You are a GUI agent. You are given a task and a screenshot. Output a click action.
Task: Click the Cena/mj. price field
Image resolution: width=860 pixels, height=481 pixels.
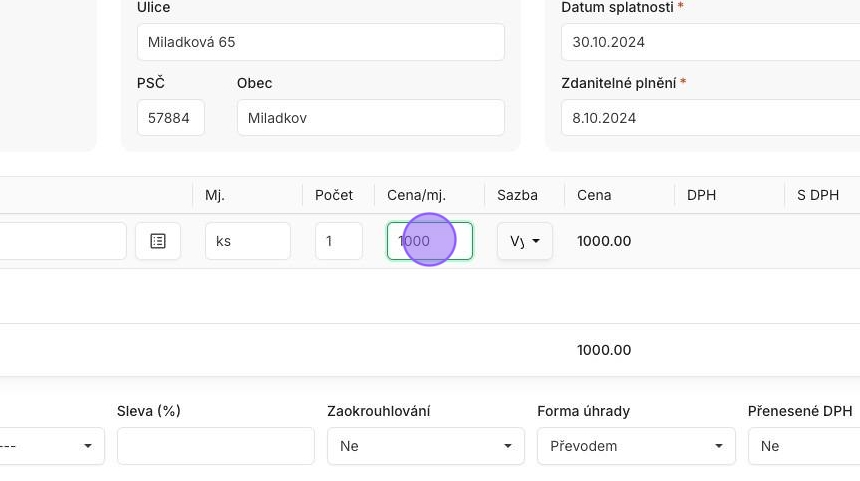pyautogui.click(x=430, y=241)
